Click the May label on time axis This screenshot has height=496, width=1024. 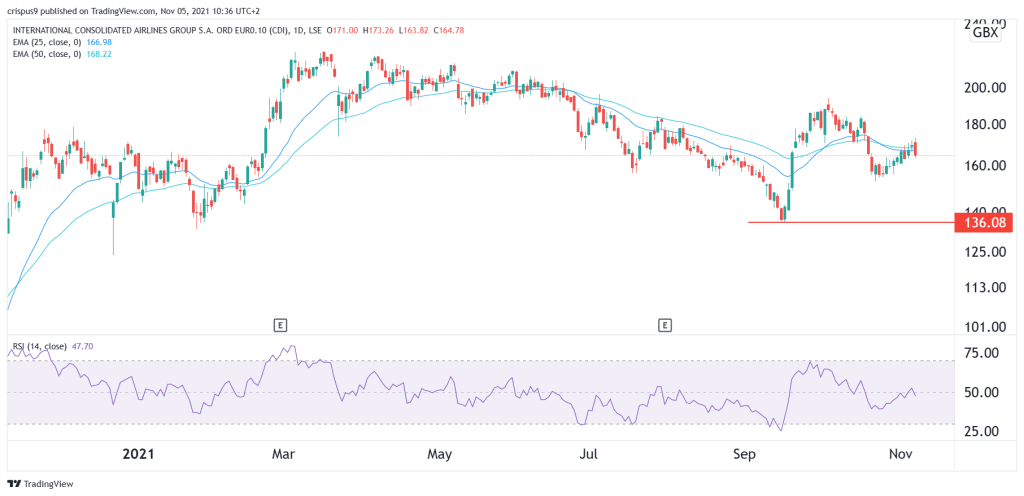pyautogui.click(x=441, y=453)
